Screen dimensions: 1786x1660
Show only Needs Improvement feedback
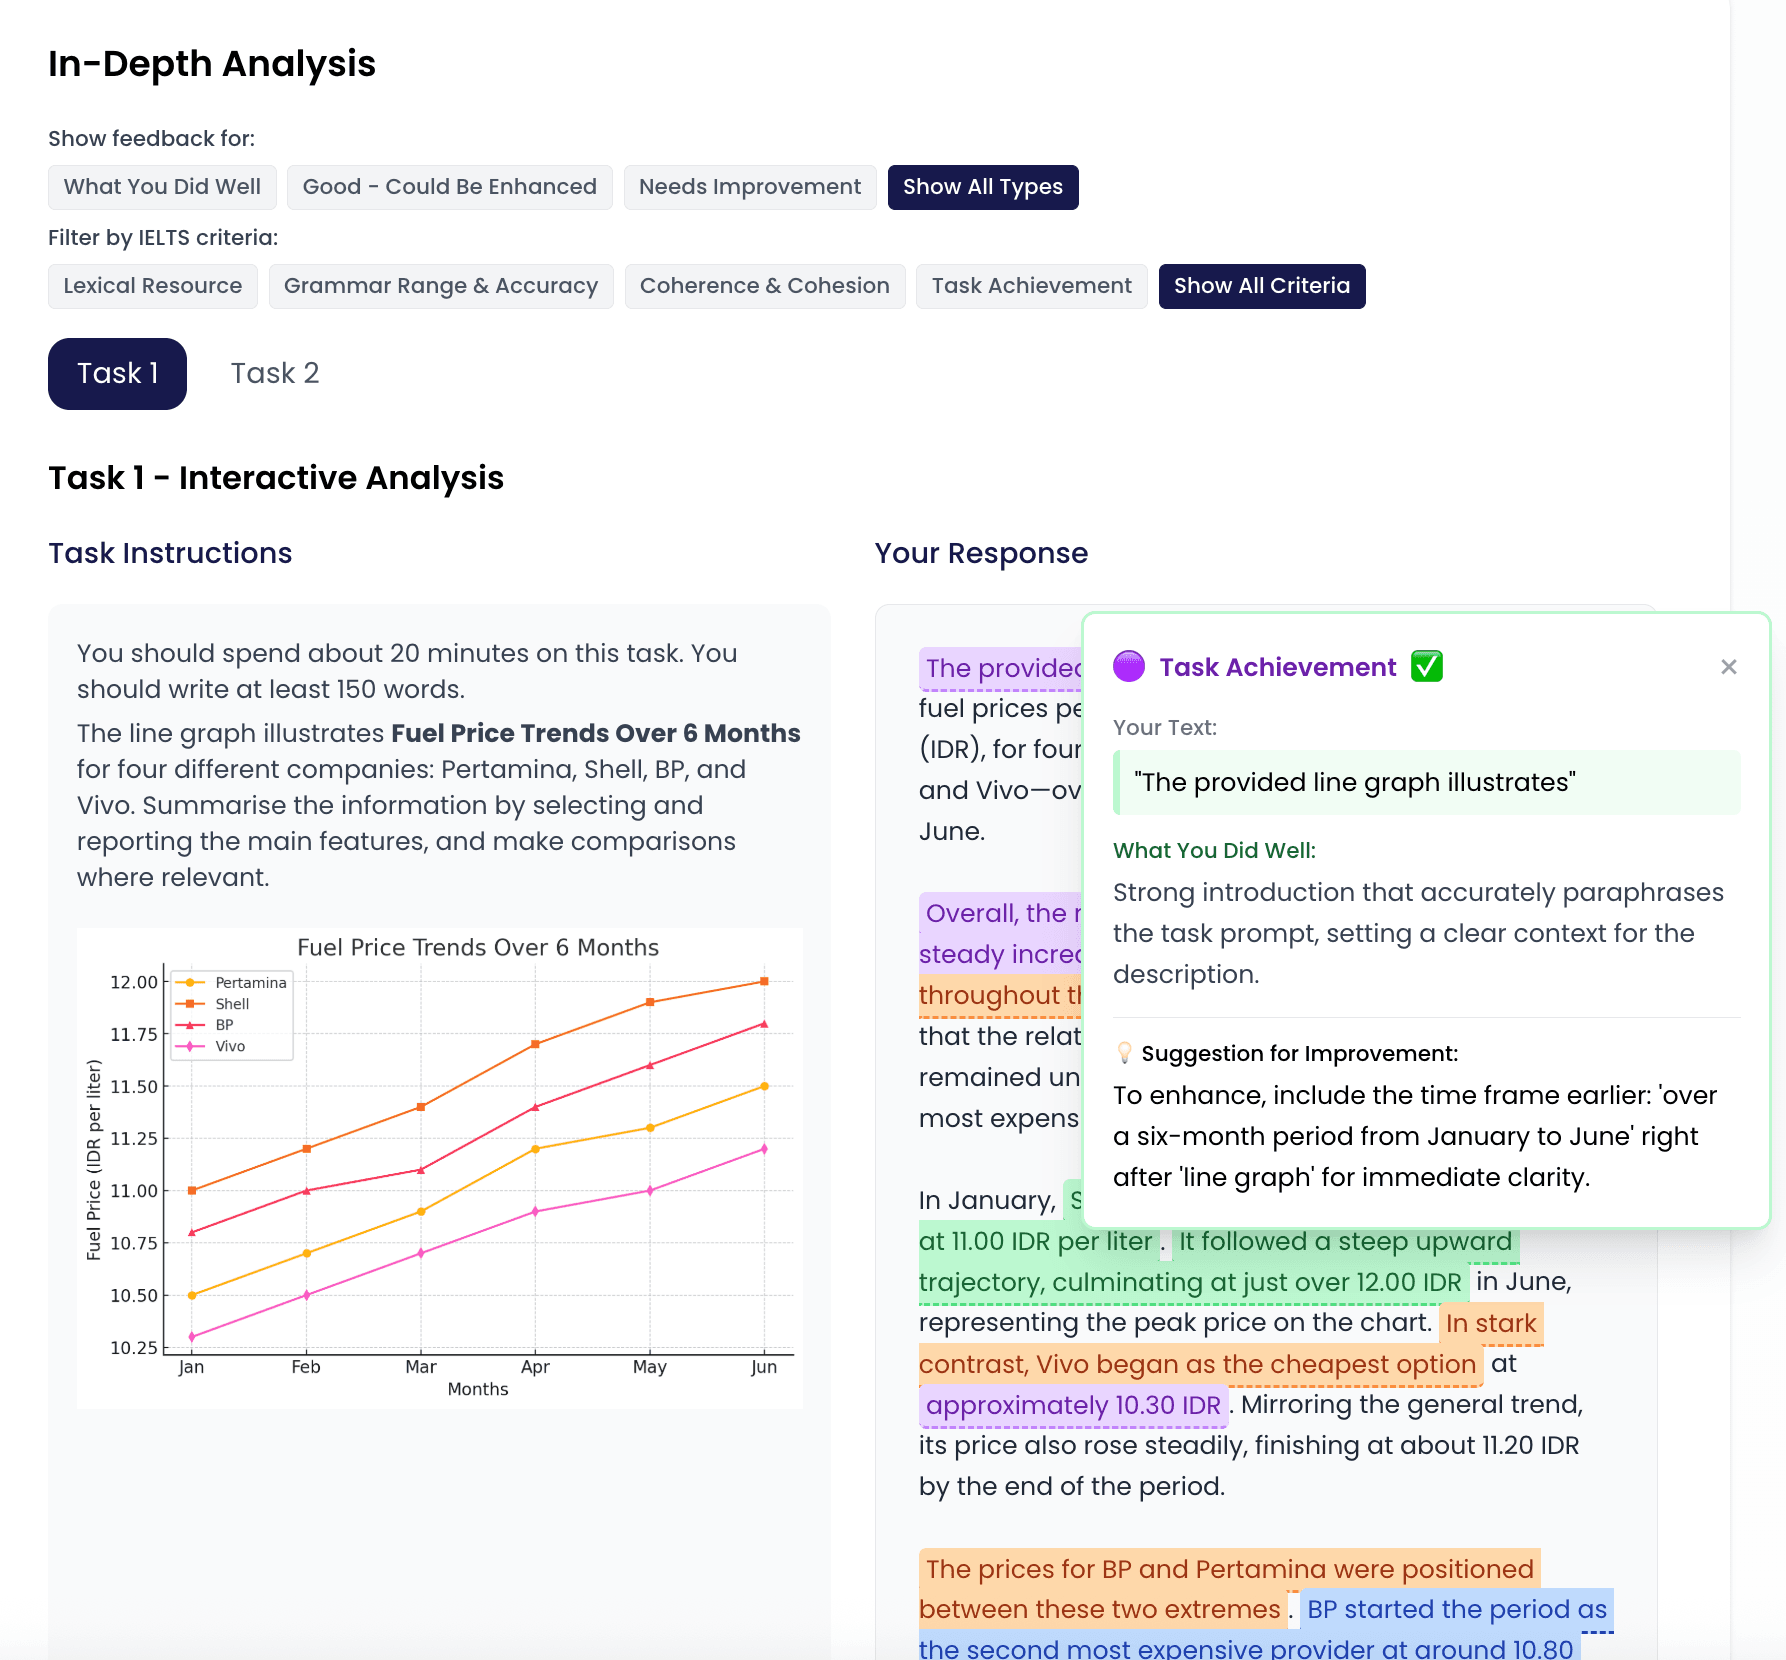point(750,187)
